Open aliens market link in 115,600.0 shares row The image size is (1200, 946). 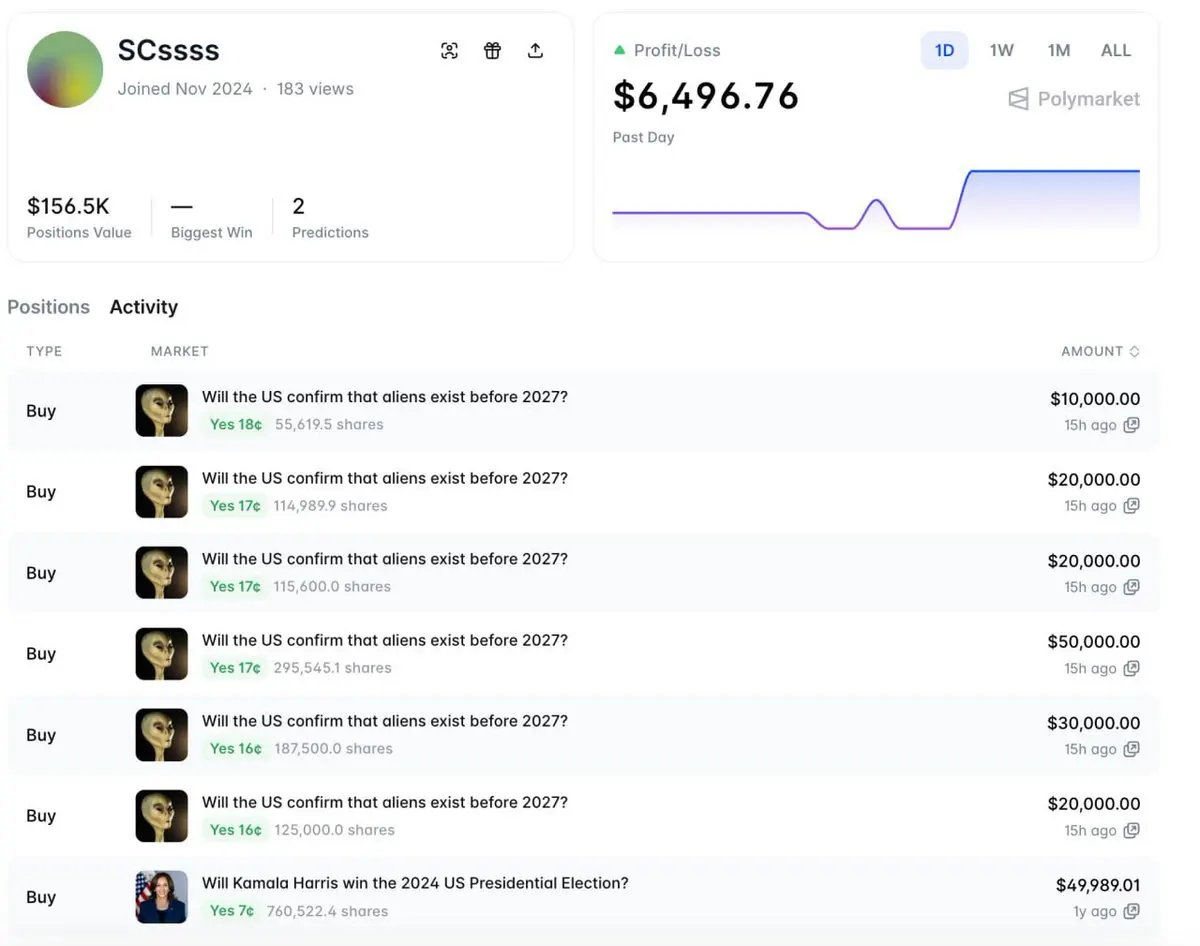pos(385,559)
